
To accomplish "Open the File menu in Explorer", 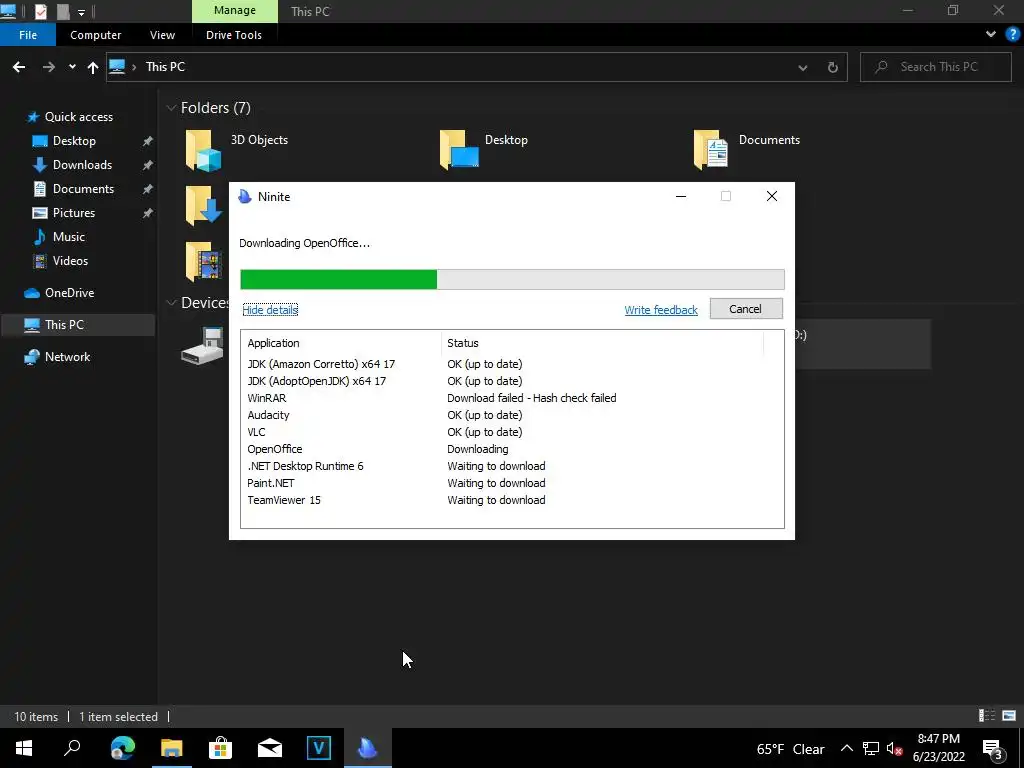I will (x=28, y=35).
